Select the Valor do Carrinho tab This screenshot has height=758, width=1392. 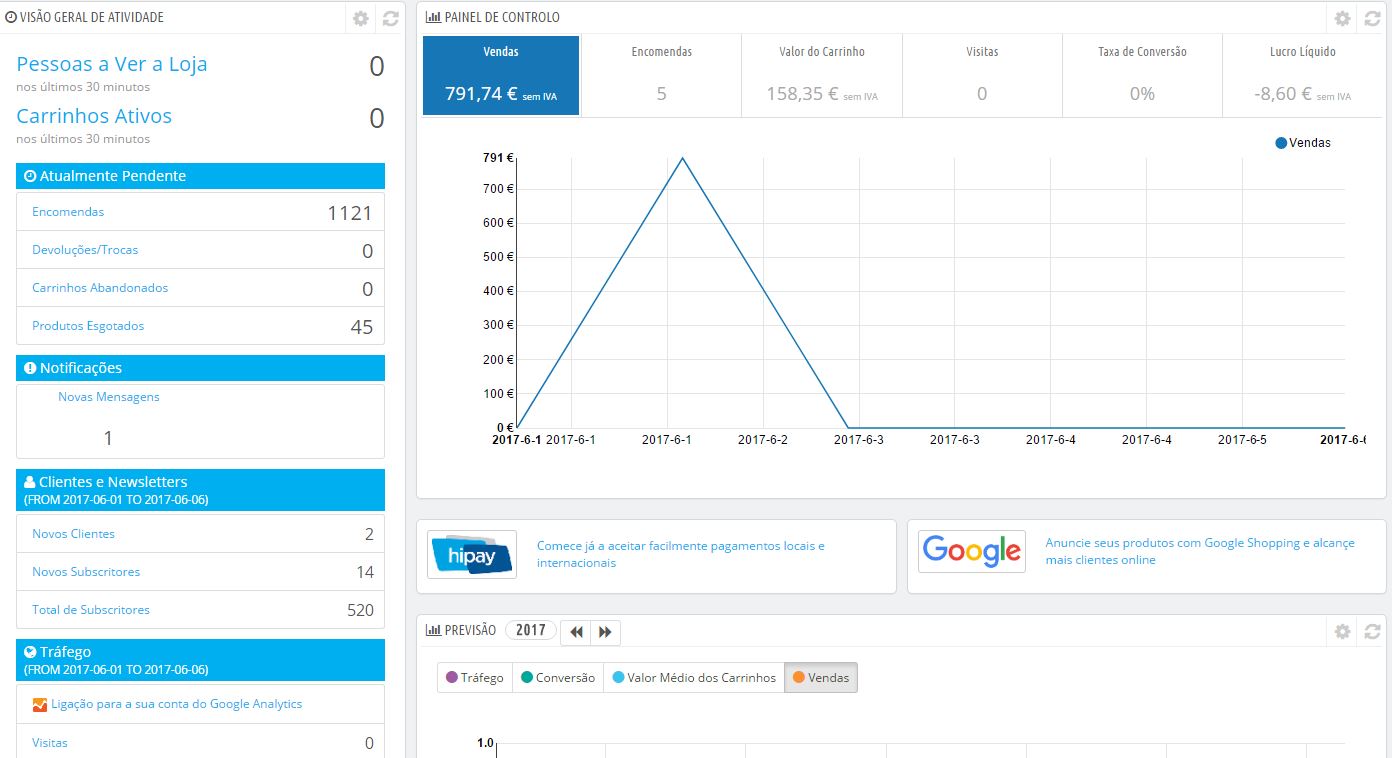(822, 76)
